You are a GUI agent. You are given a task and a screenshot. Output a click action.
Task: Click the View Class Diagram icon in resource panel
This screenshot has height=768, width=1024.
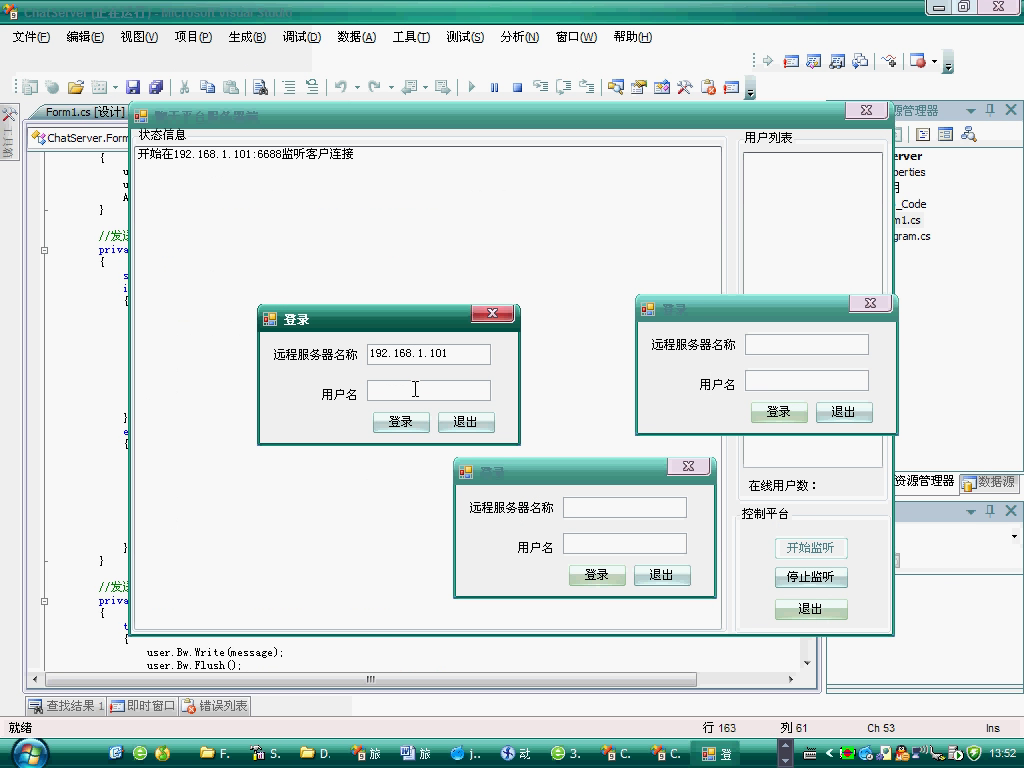click(x=968, y=135)
